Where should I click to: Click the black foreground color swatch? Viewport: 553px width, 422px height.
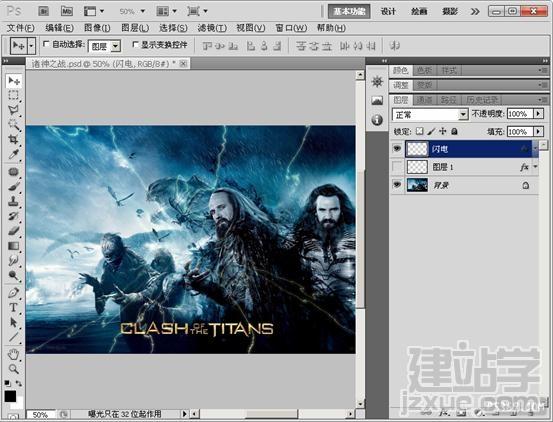pos(10,396)
